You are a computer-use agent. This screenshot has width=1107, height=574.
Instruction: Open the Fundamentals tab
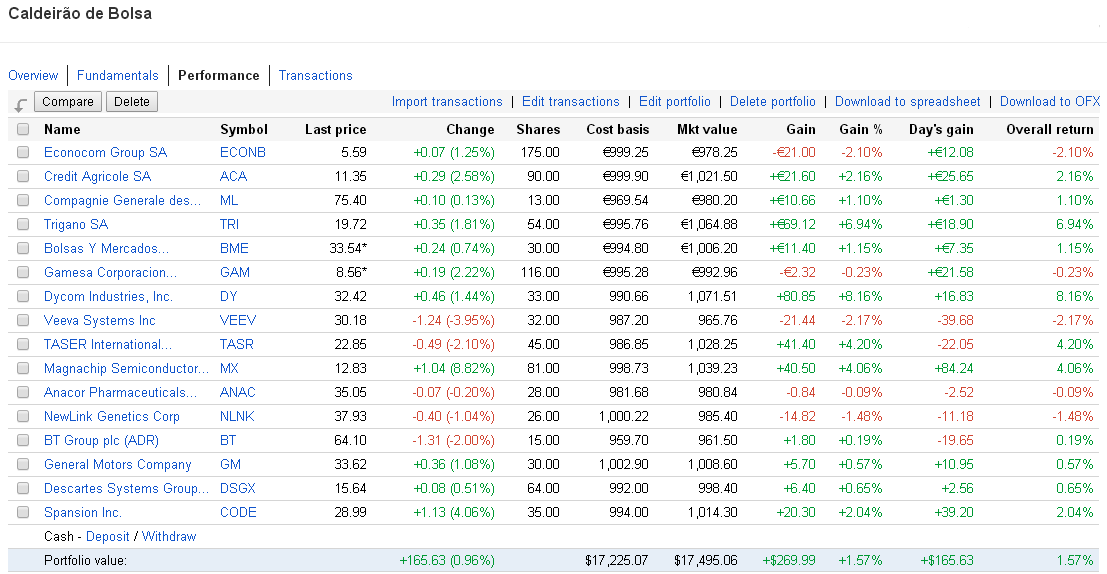(x=117, y=76)
